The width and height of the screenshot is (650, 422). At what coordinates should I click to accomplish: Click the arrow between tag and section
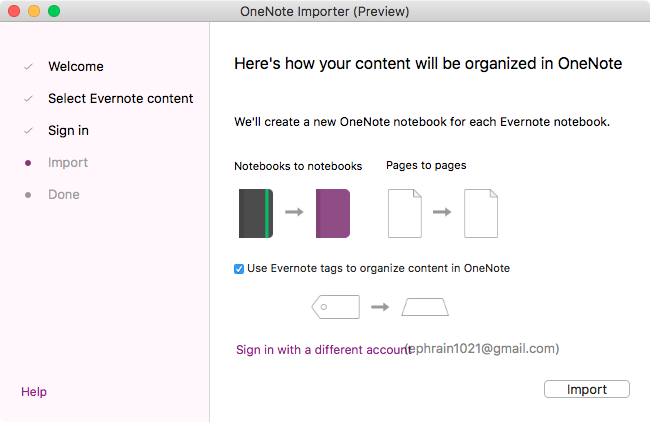(x=379, y=306)
